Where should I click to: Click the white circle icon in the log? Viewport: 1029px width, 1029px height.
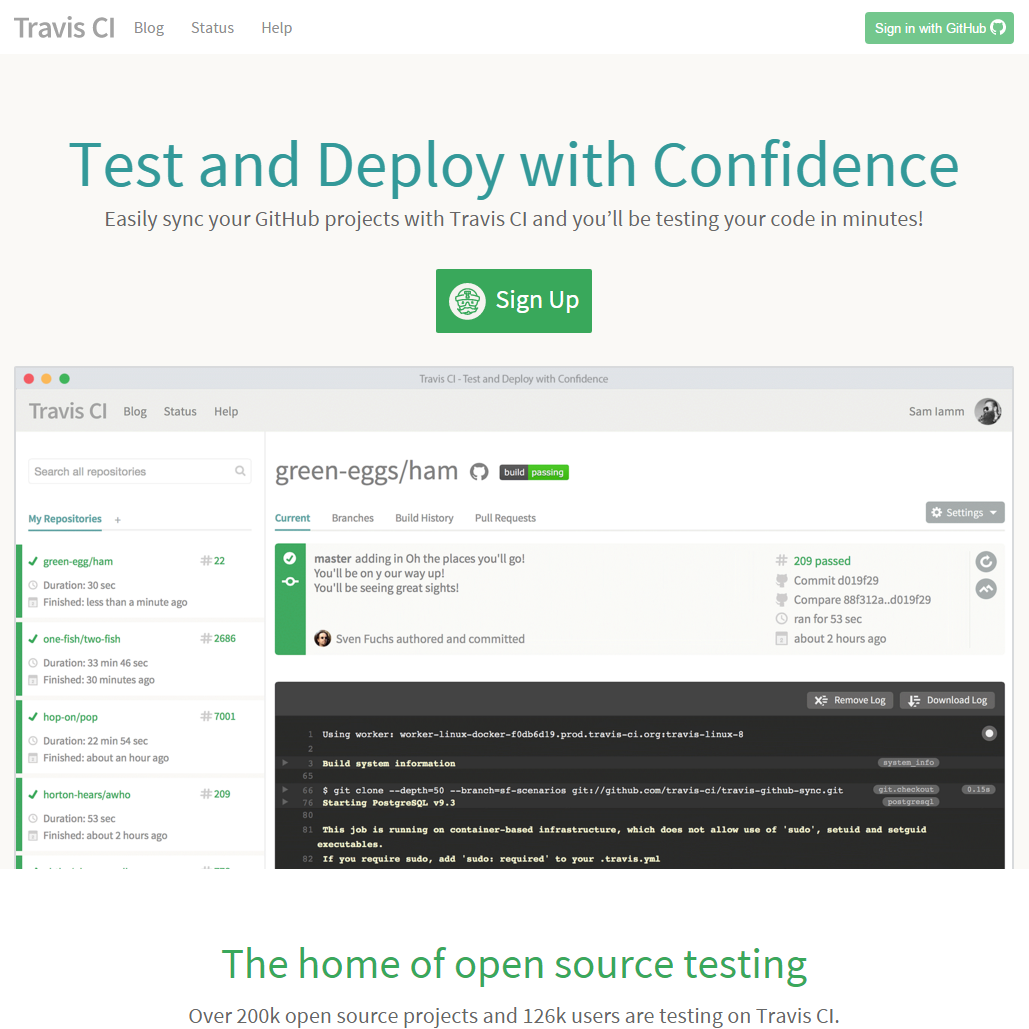click(x=989, y=733)
